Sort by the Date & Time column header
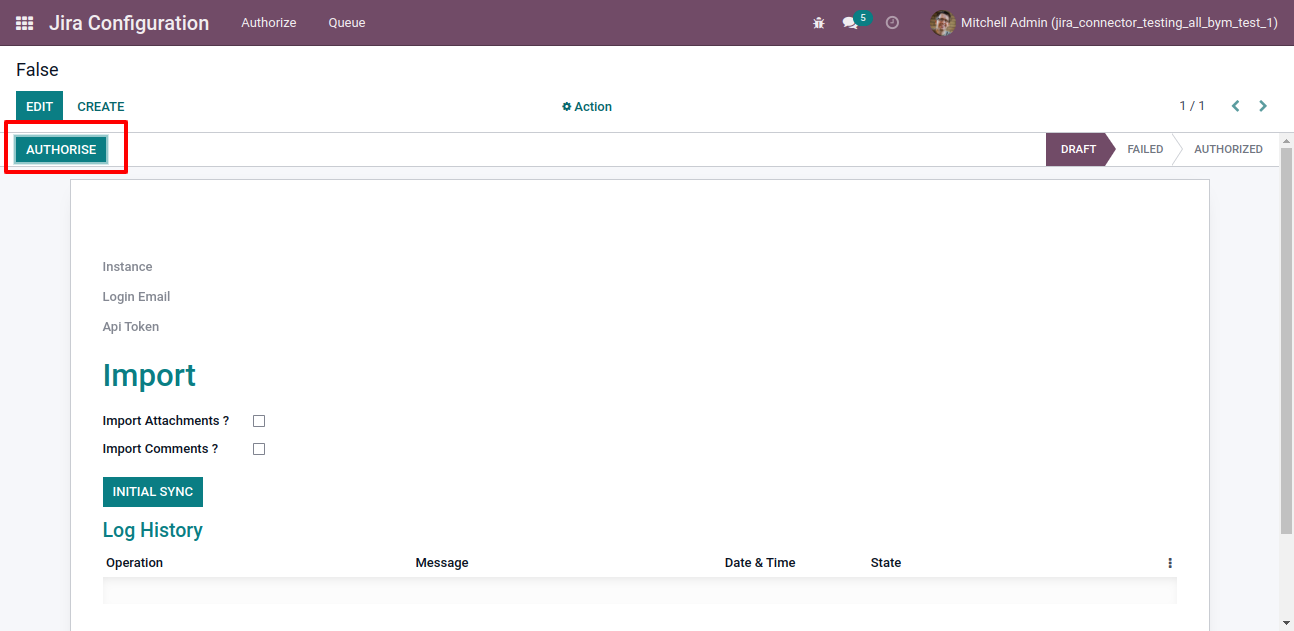 tap(760, 563)
